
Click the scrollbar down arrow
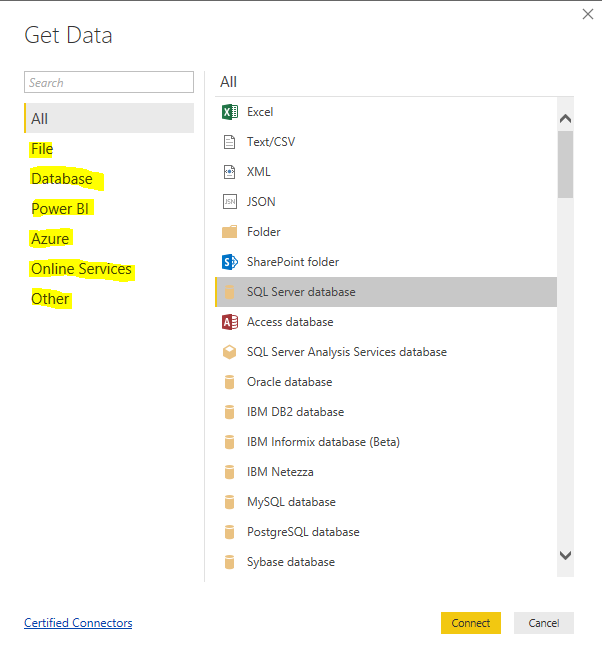click(x=565, y=555)
